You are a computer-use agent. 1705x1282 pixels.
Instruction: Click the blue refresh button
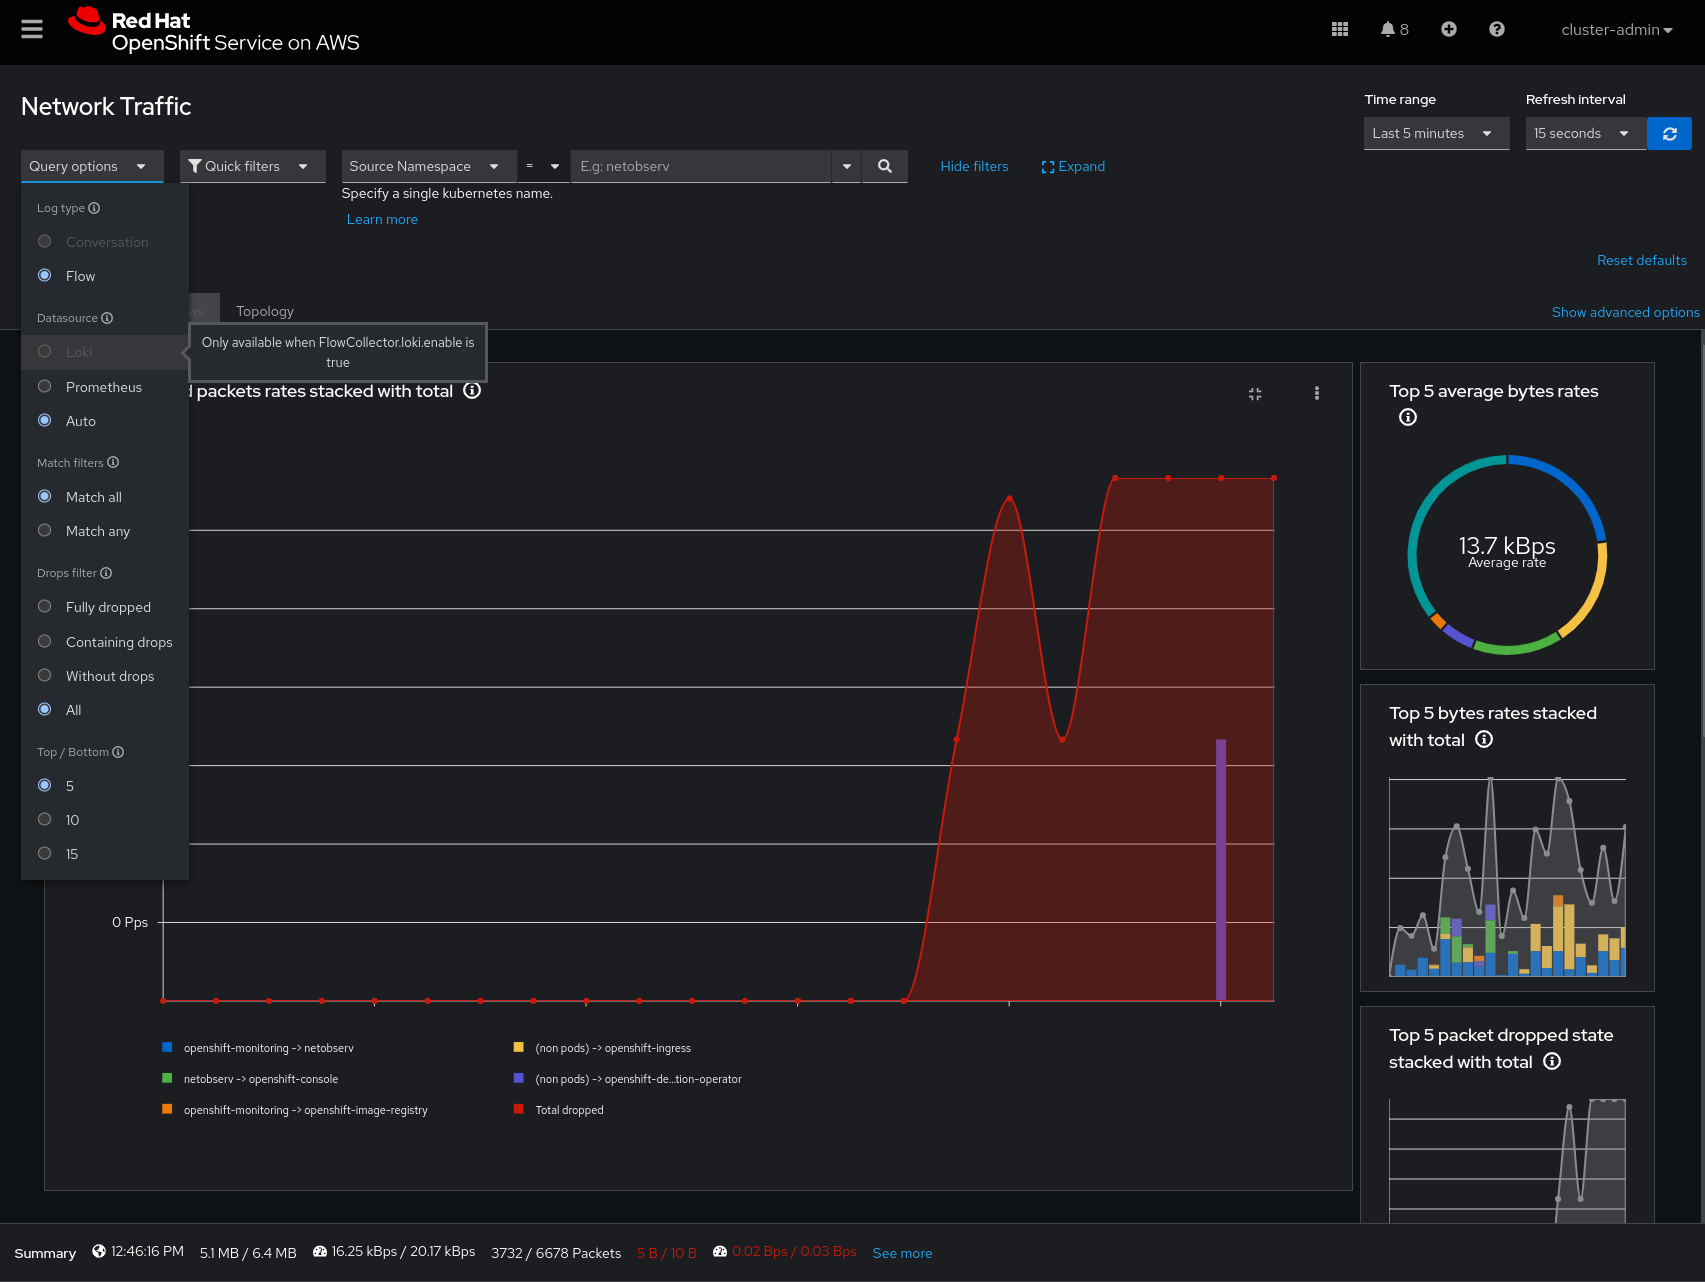[x=1669, y=133]
